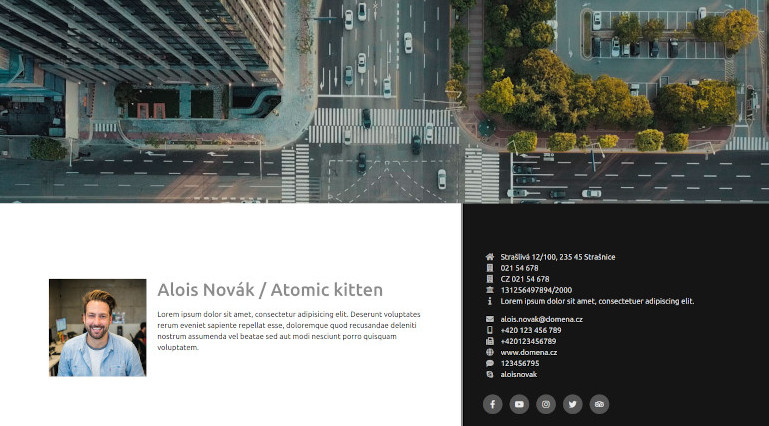Click the Skype icon beside aloisnovak
The height and width of the screenshot is (426, 769).
pos(490,374)
